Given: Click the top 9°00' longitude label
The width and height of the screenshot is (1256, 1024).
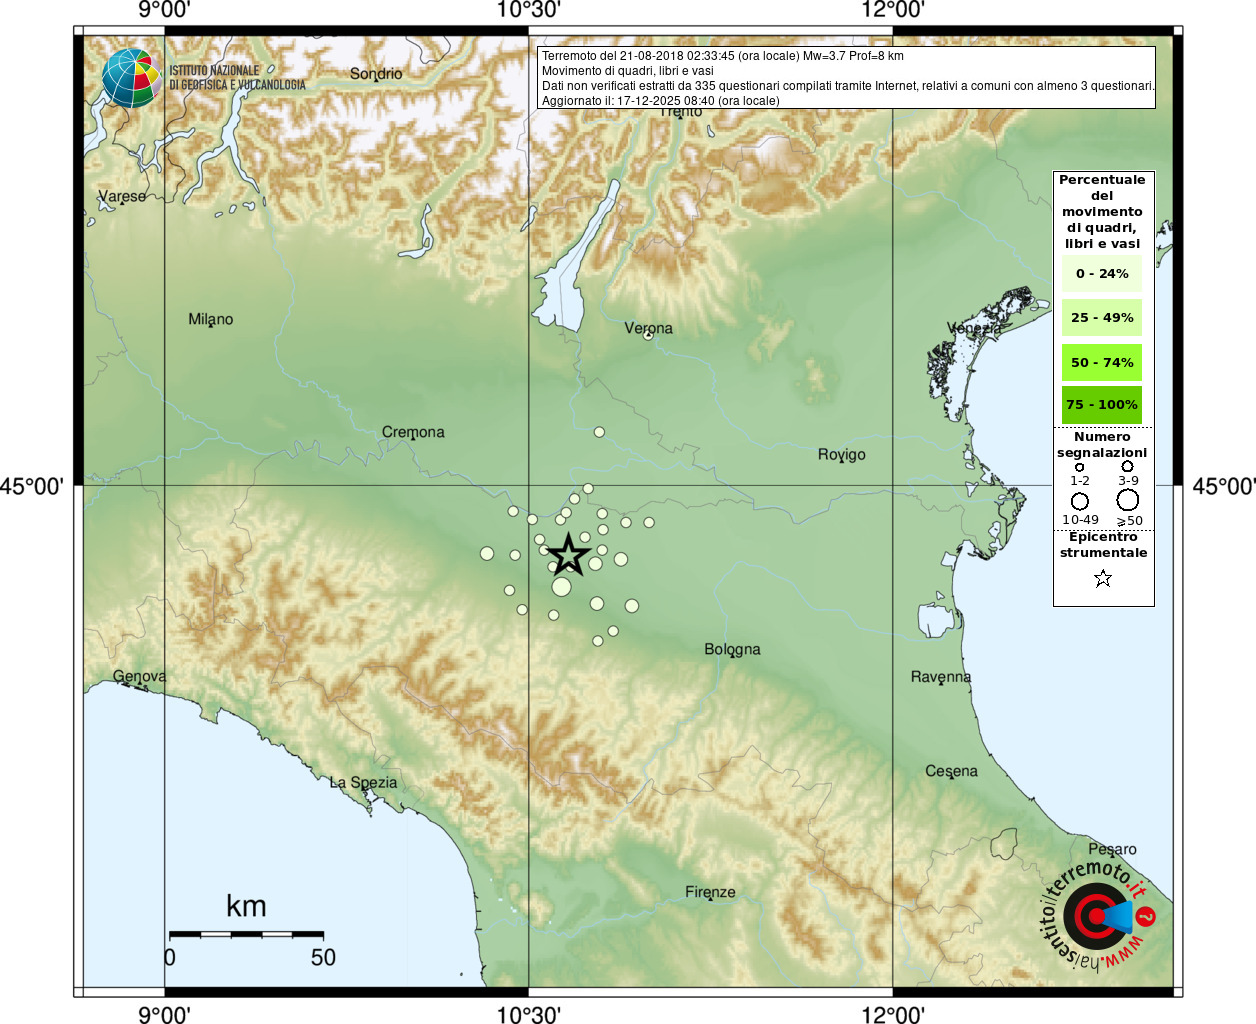Looking at the screenshot, I should click(x=164, y=10).
